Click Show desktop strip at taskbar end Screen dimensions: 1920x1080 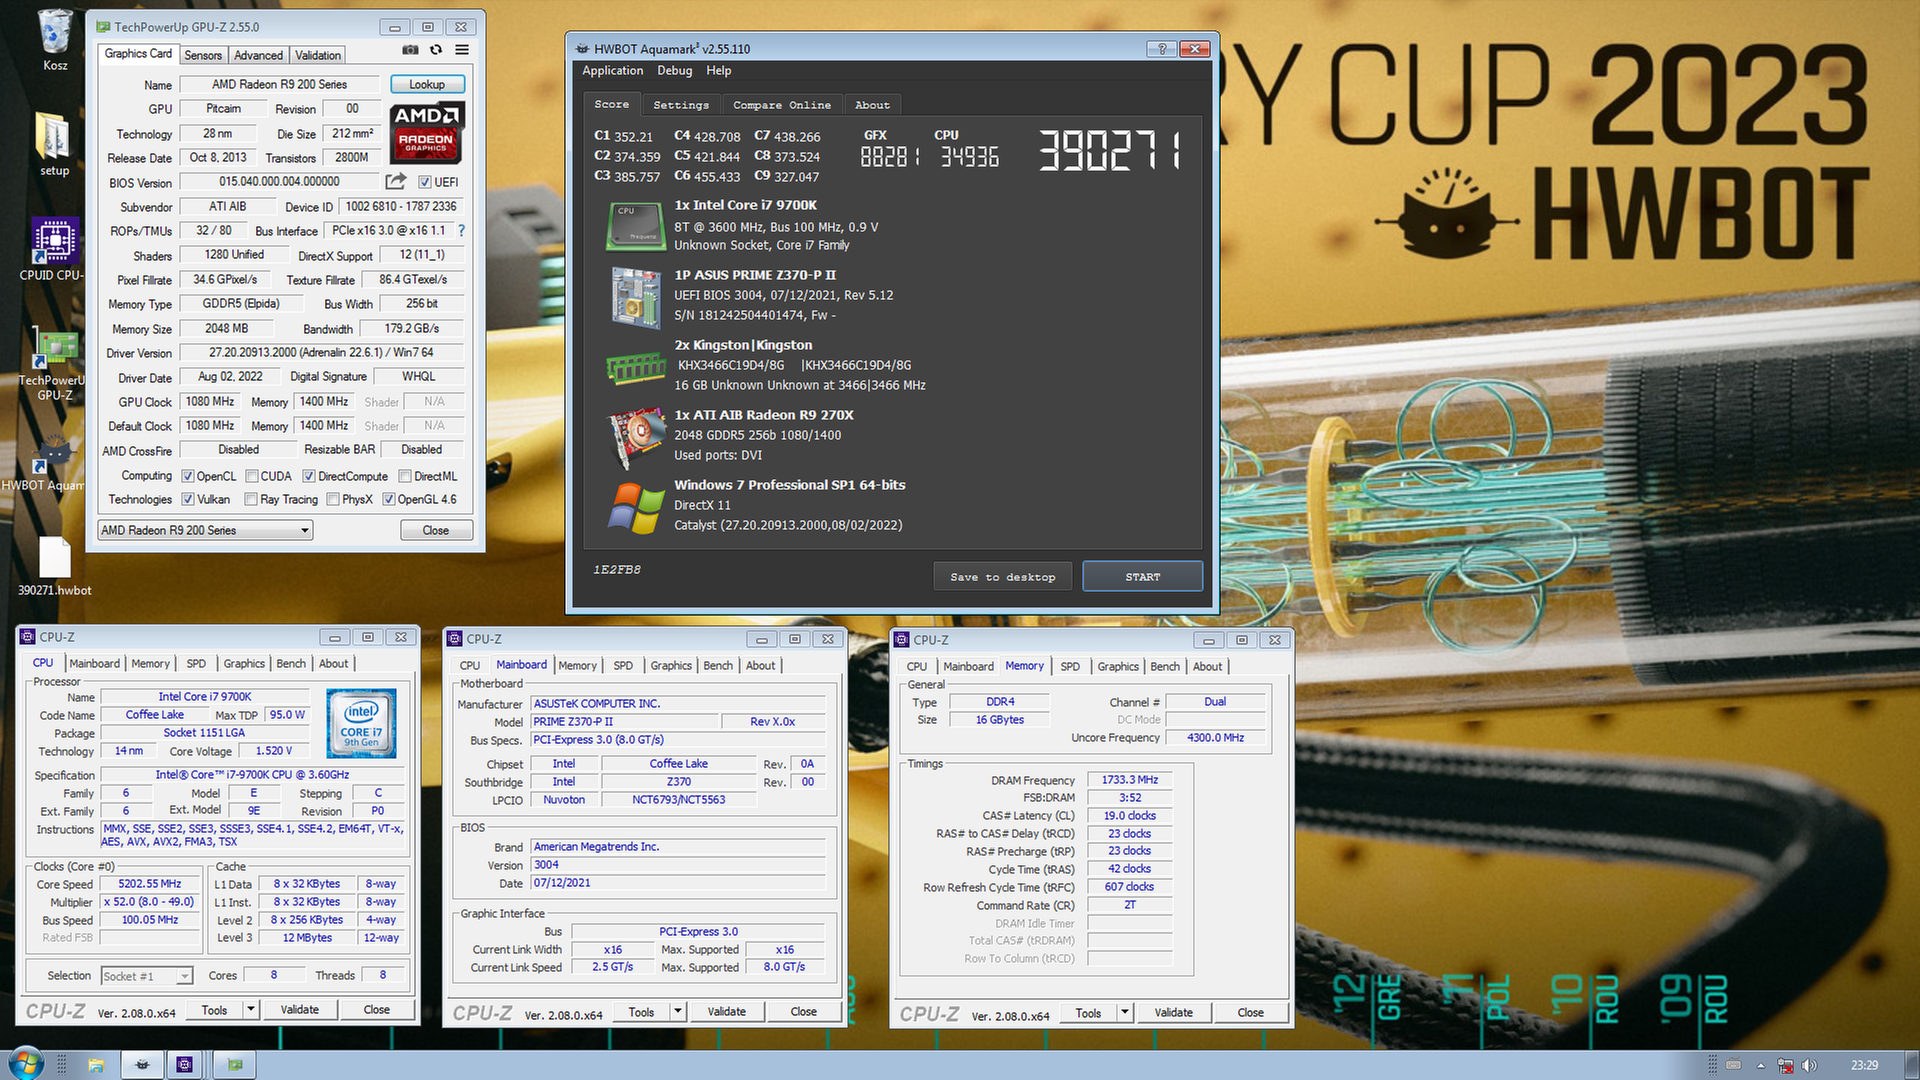pos(1912,1065)
